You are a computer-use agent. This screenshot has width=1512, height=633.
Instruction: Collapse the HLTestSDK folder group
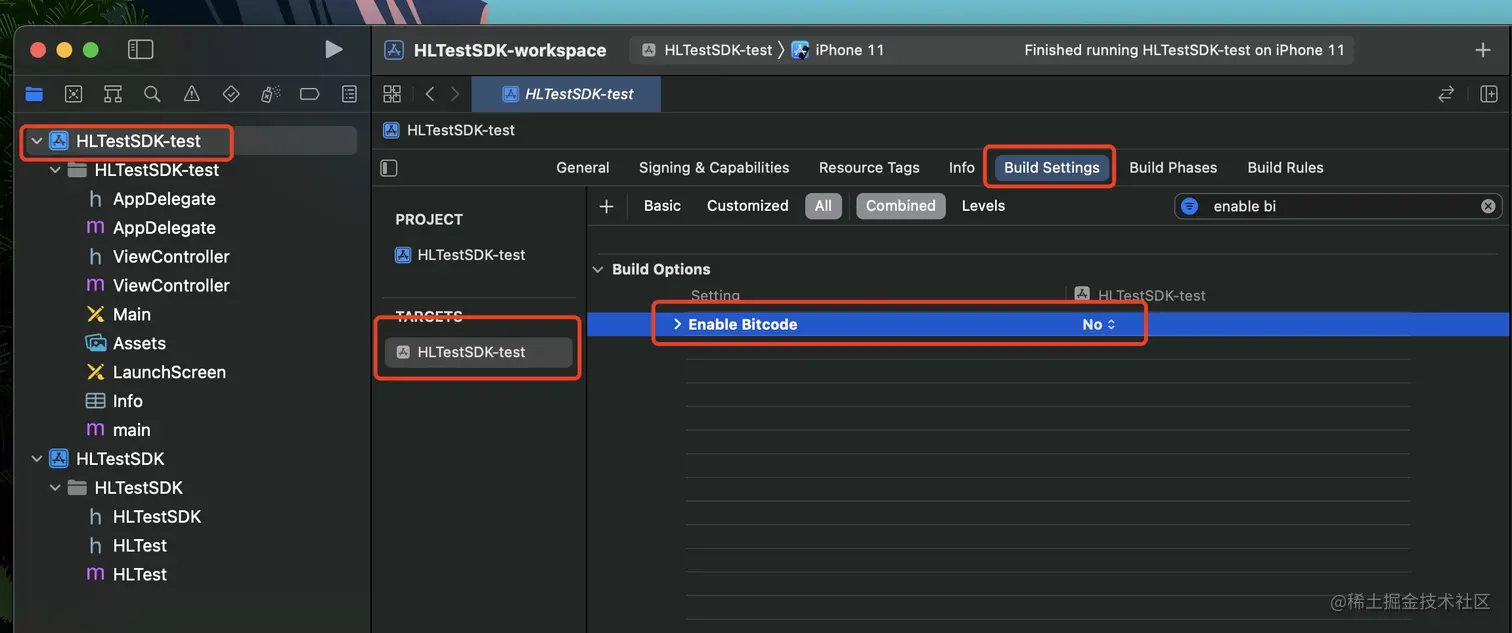click(55, 488)
